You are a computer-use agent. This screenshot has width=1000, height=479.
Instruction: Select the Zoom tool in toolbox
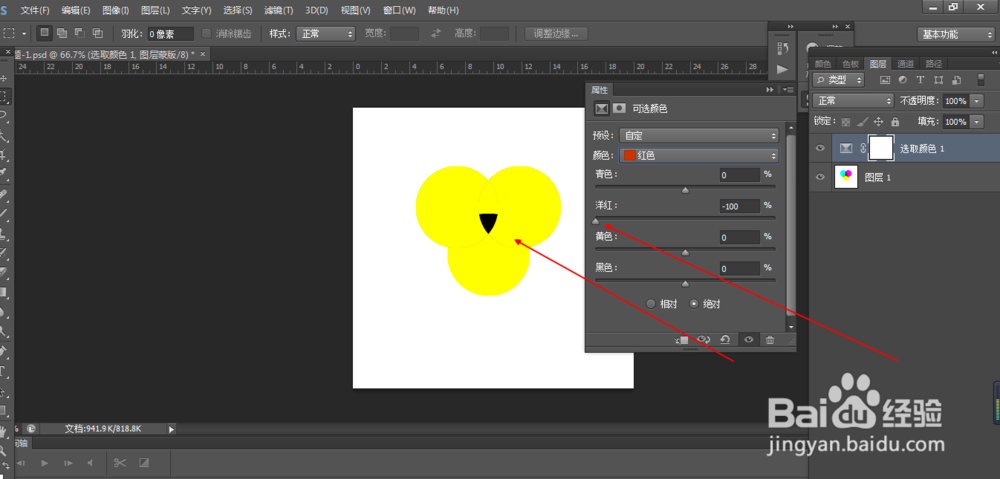click(x=4, y=450)
